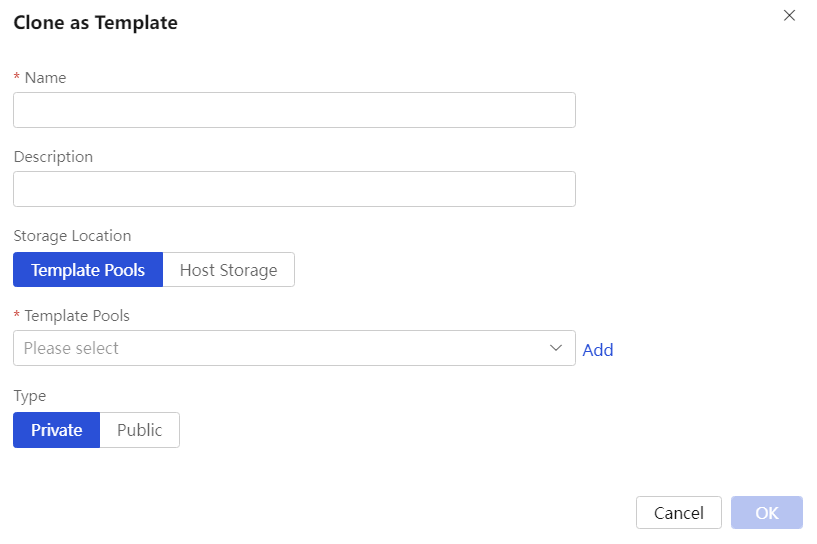The height and width of the screenshot is (544, 817).
Task: Cancel the clone operation
Action: click(679, 513)
